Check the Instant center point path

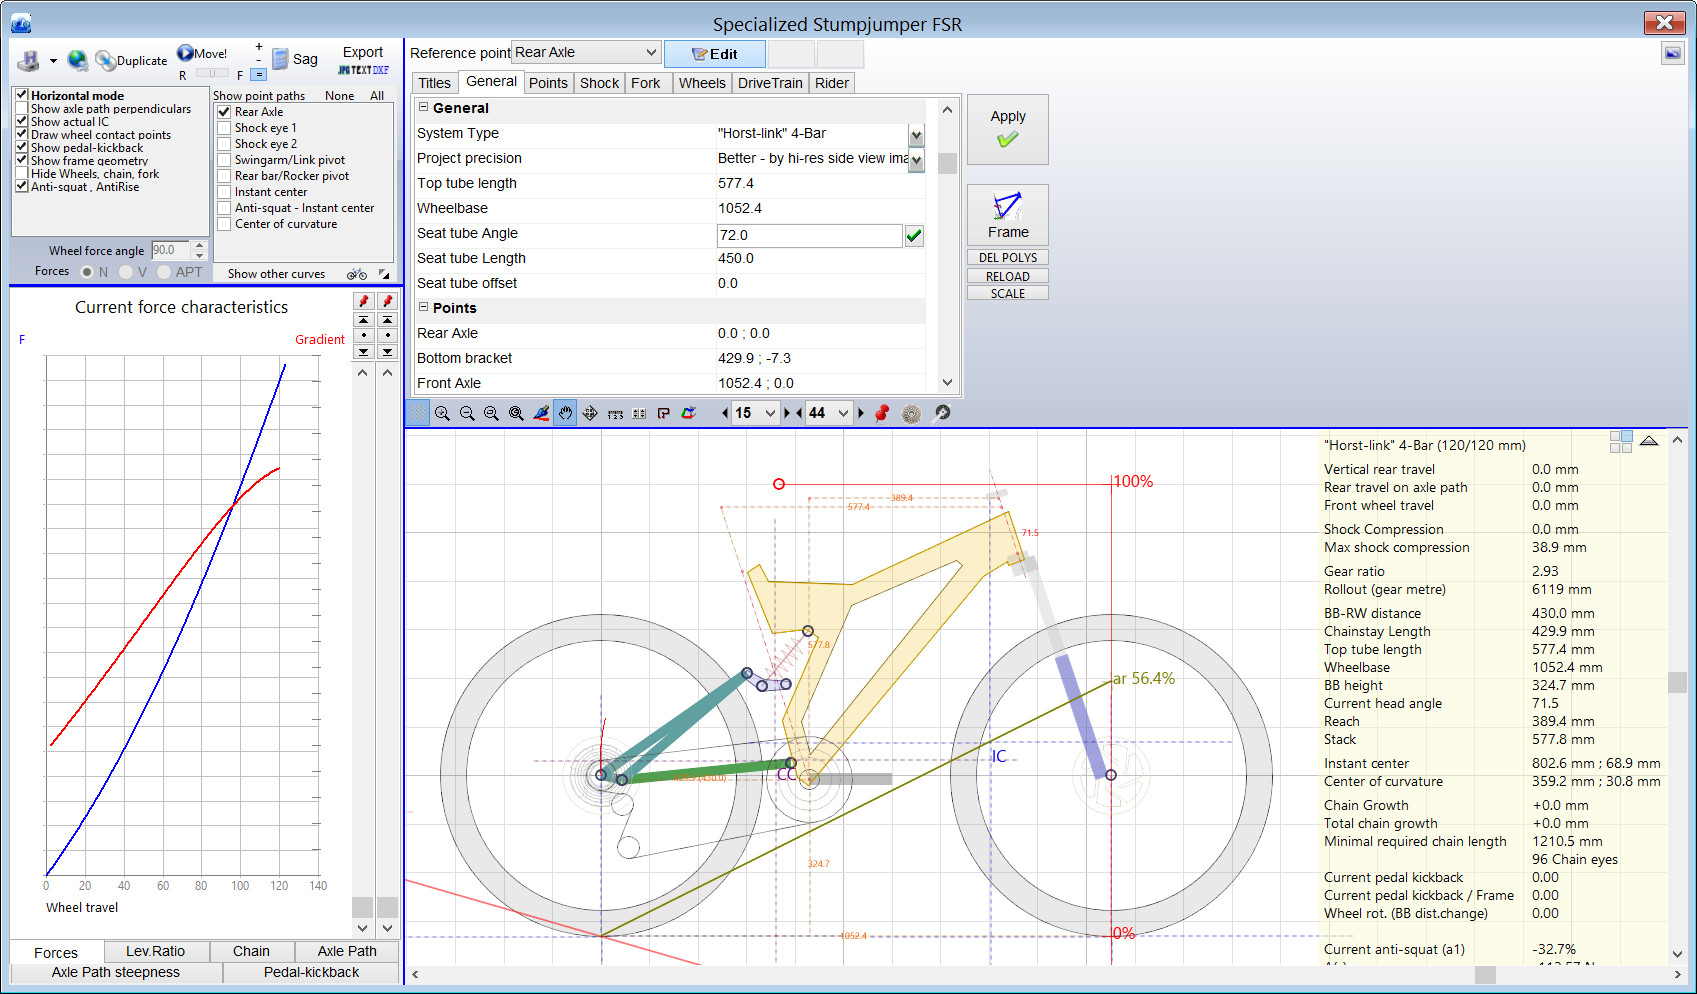pos(224,192)
